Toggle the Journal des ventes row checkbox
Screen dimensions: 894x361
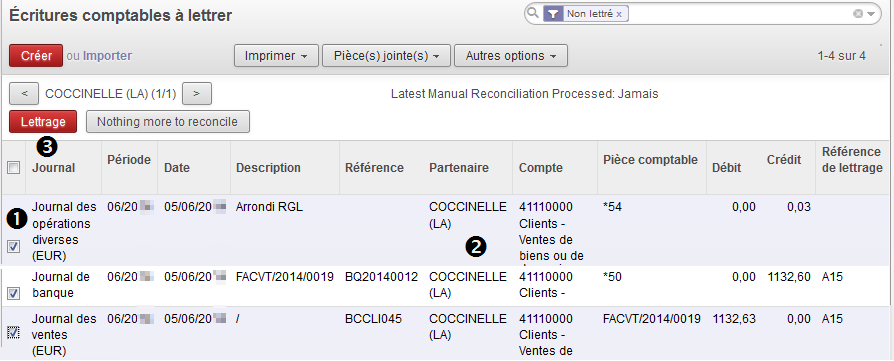[14, 332]
